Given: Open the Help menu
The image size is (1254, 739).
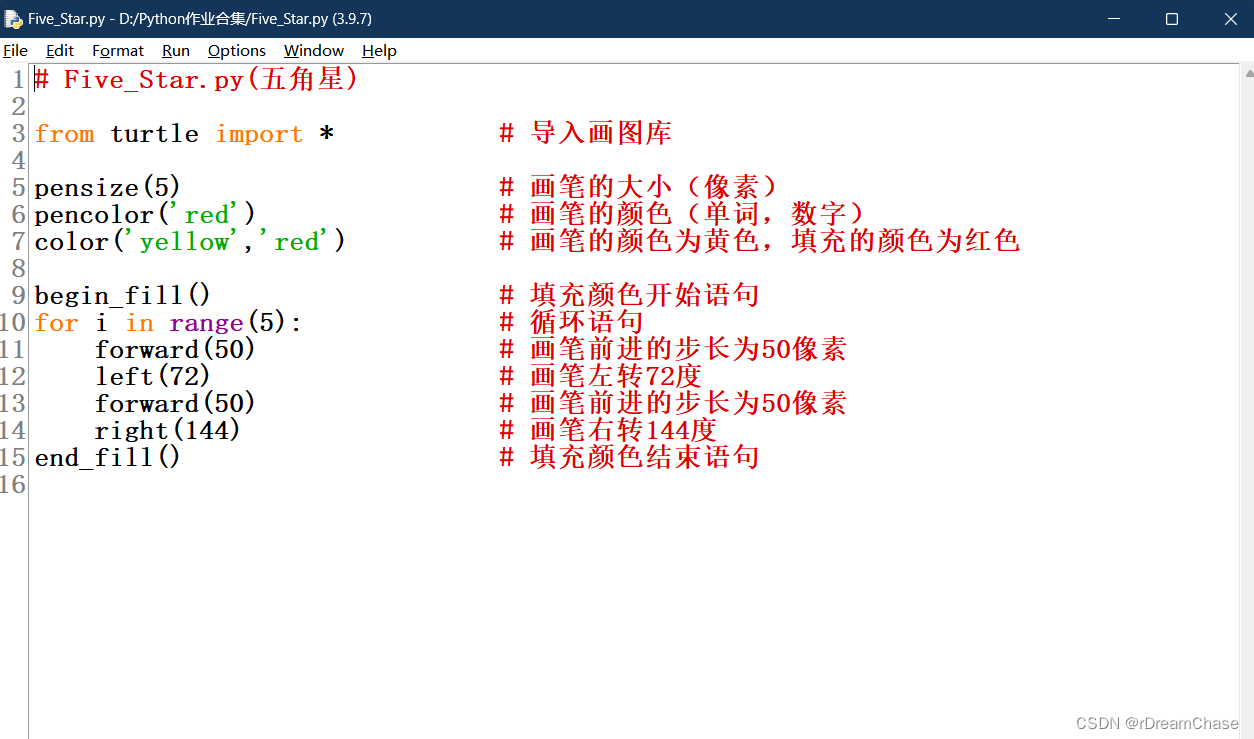Looking at the screenshot, I should [379, 50].
